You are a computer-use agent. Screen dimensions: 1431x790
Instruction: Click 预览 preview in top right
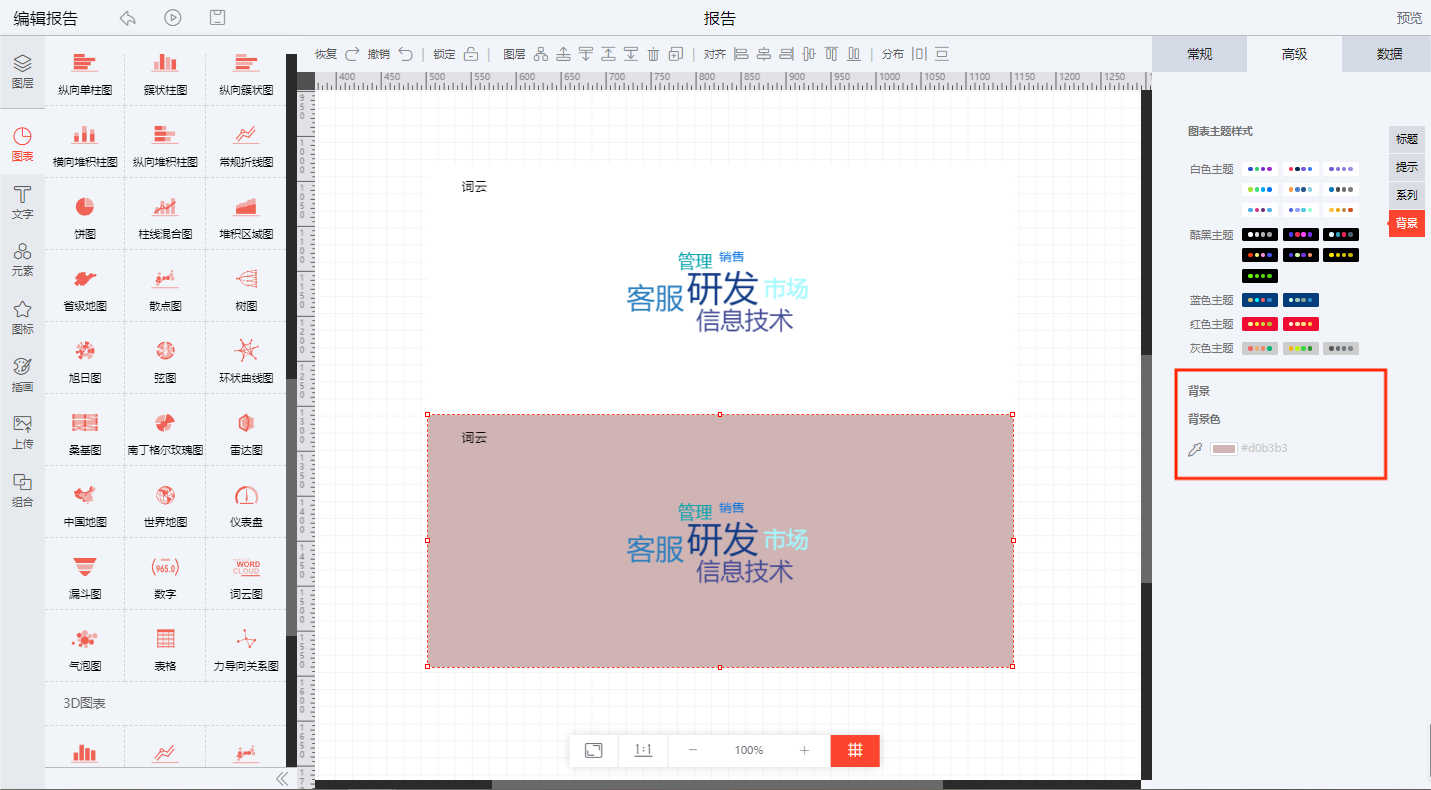pos(1409,18)
